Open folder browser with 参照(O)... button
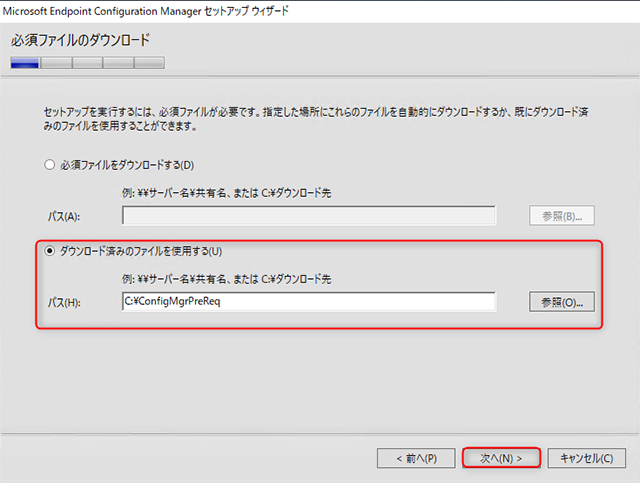Viewport: 640px width, 483px height. [x=562, y=301]
